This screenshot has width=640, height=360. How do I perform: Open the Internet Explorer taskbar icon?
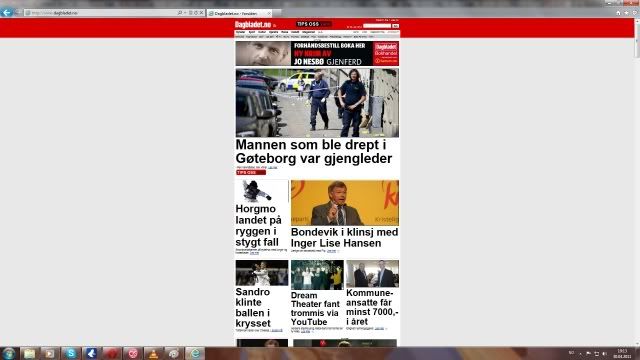195,353
